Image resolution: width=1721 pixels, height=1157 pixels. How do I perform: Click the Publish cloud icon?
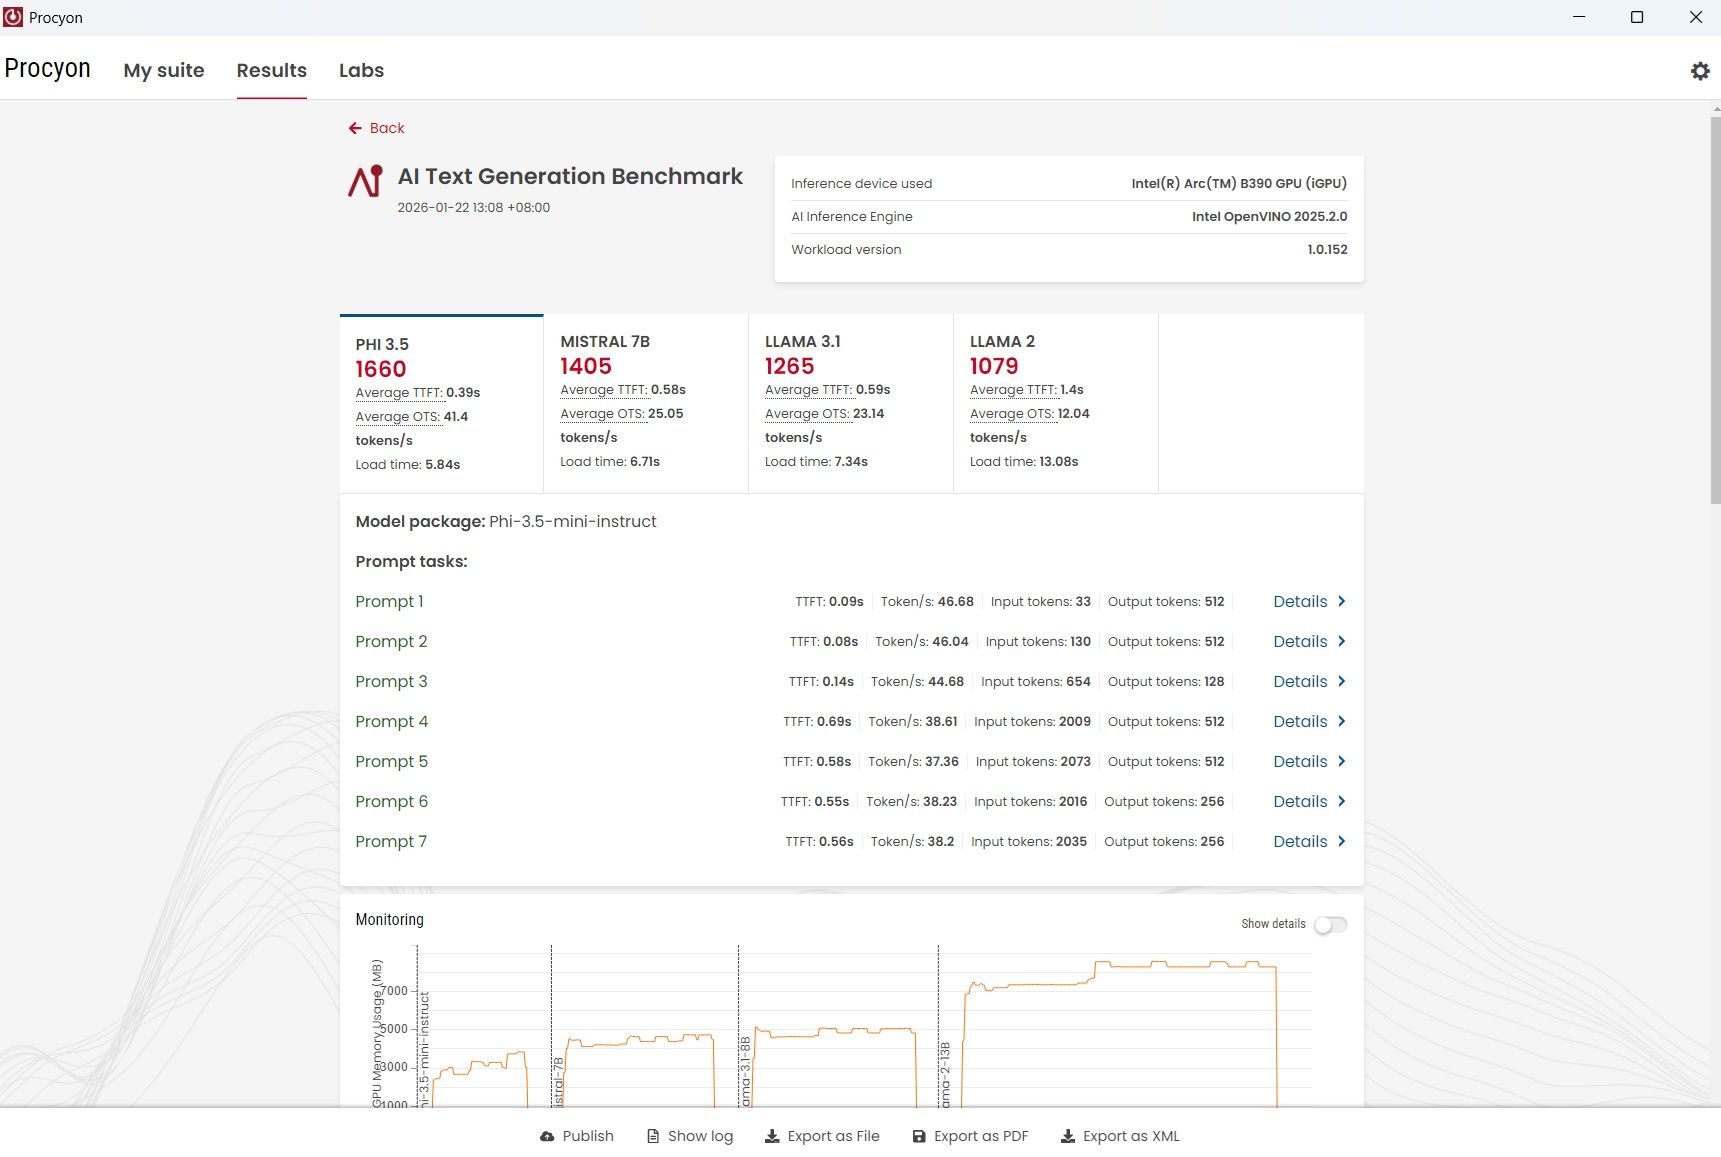[547, 1136]
